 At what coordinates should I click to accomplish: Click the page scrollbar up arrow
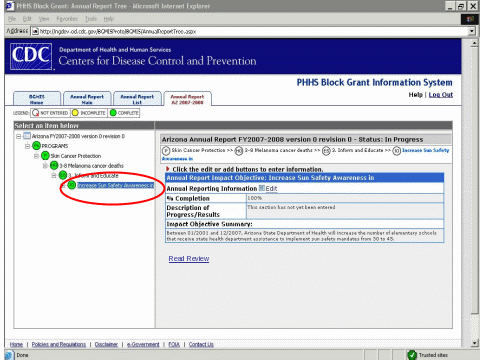(475, 43)
